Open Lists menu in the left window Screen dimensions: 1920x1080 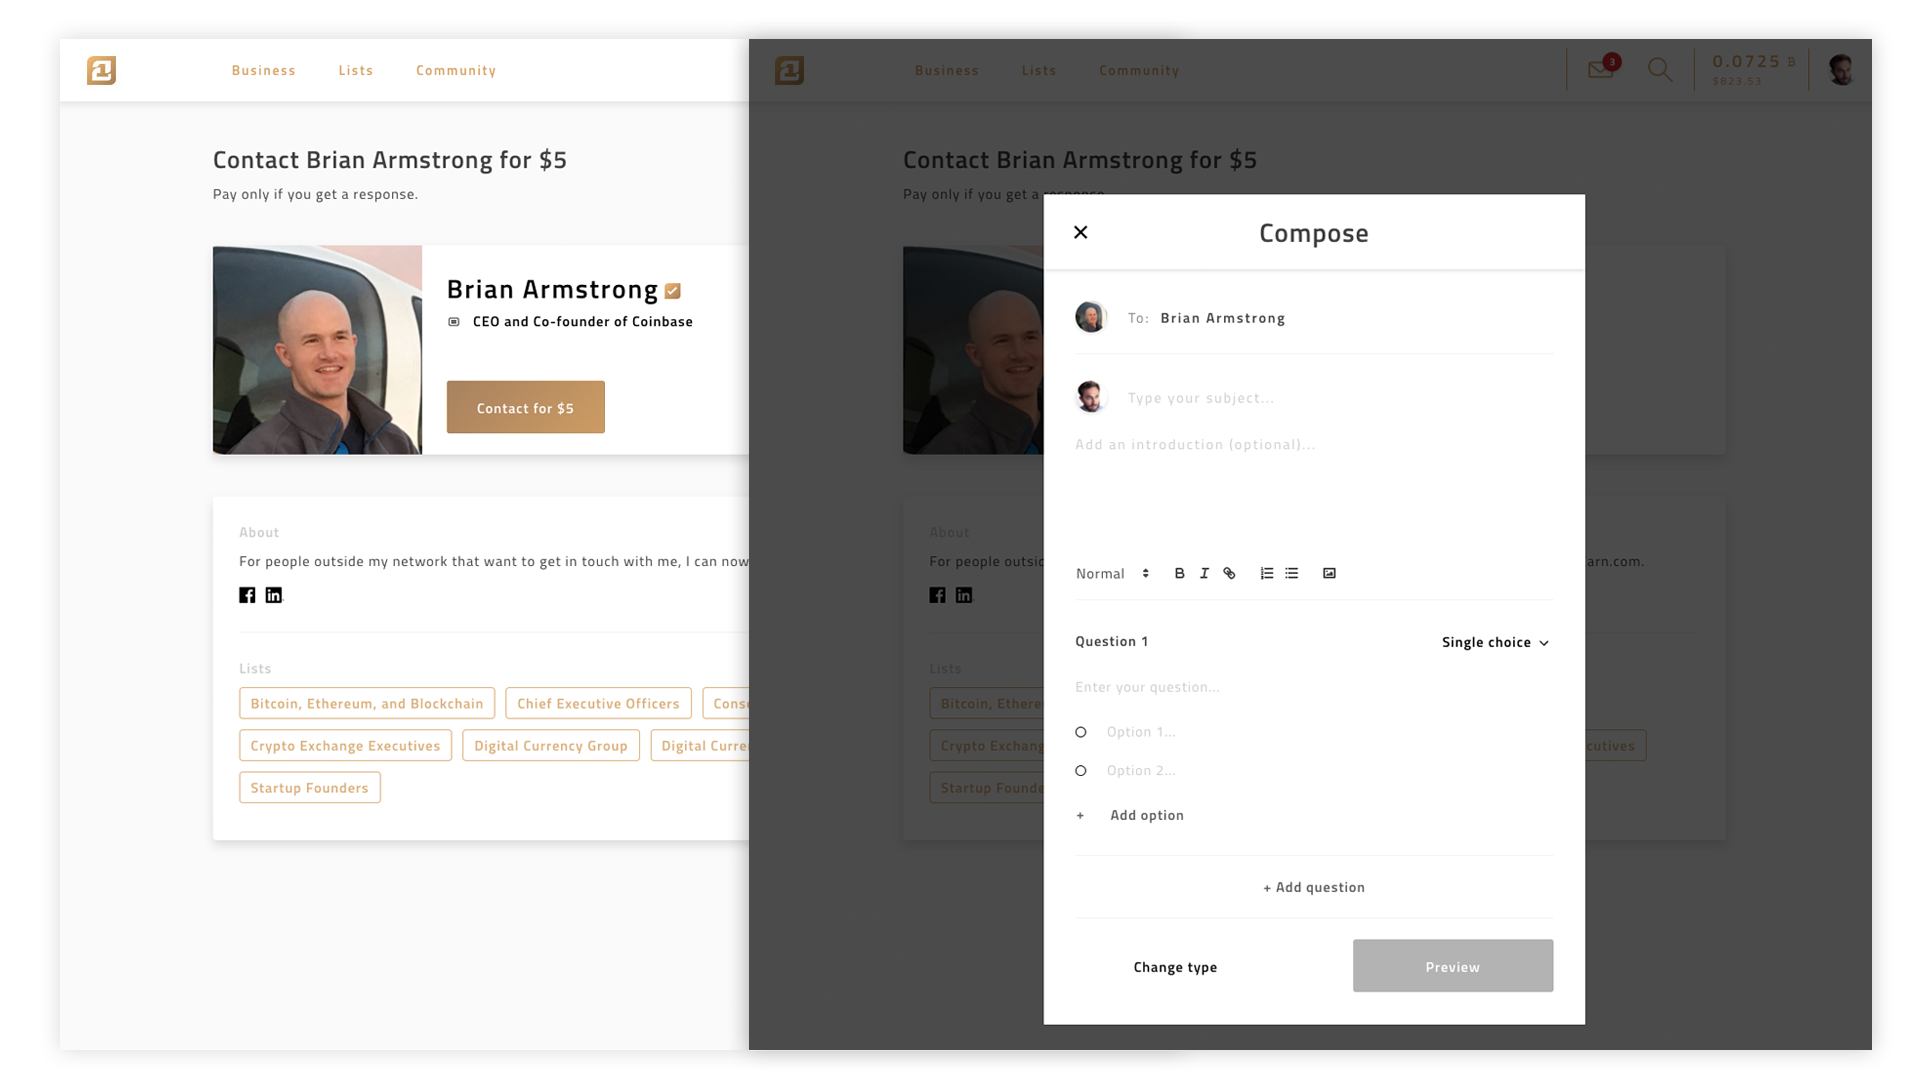[356, 70]
